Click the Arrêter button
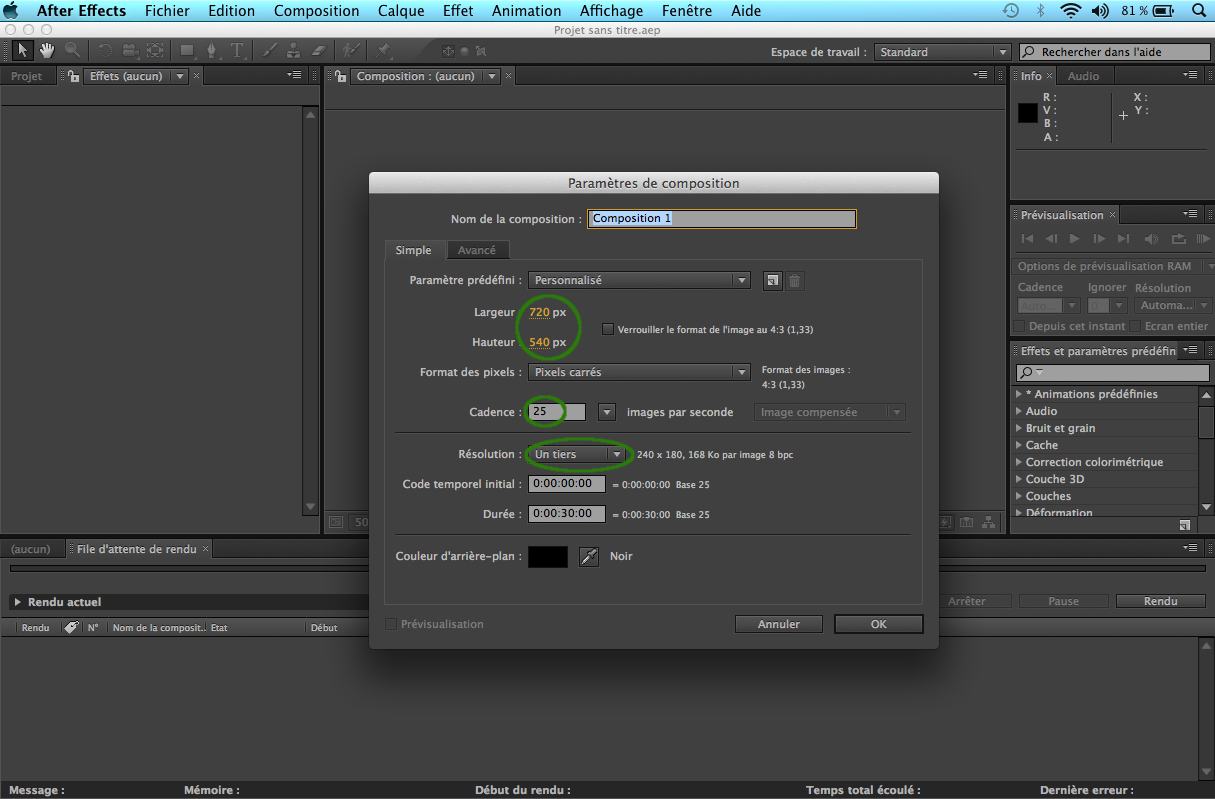 click(x=967, y=601)
